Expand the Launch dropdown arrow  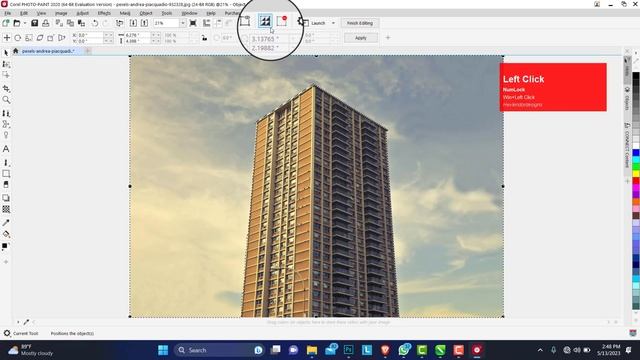point(333,23)
